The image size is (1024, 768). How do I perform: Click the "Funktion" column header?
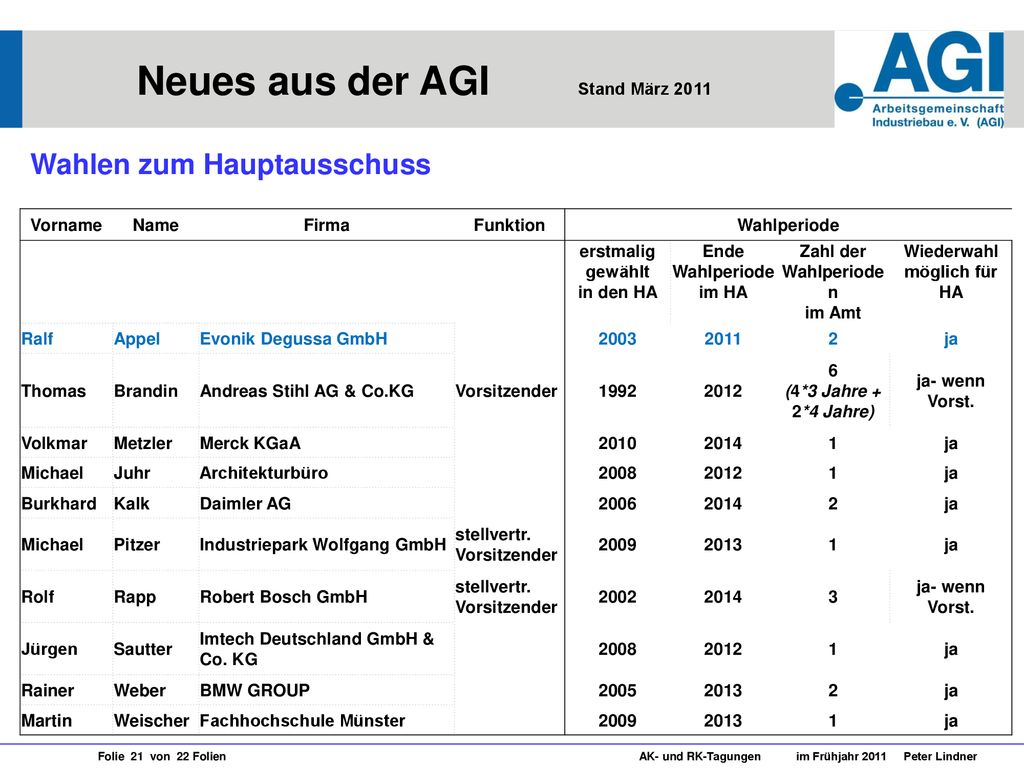(x=509, y=225)
